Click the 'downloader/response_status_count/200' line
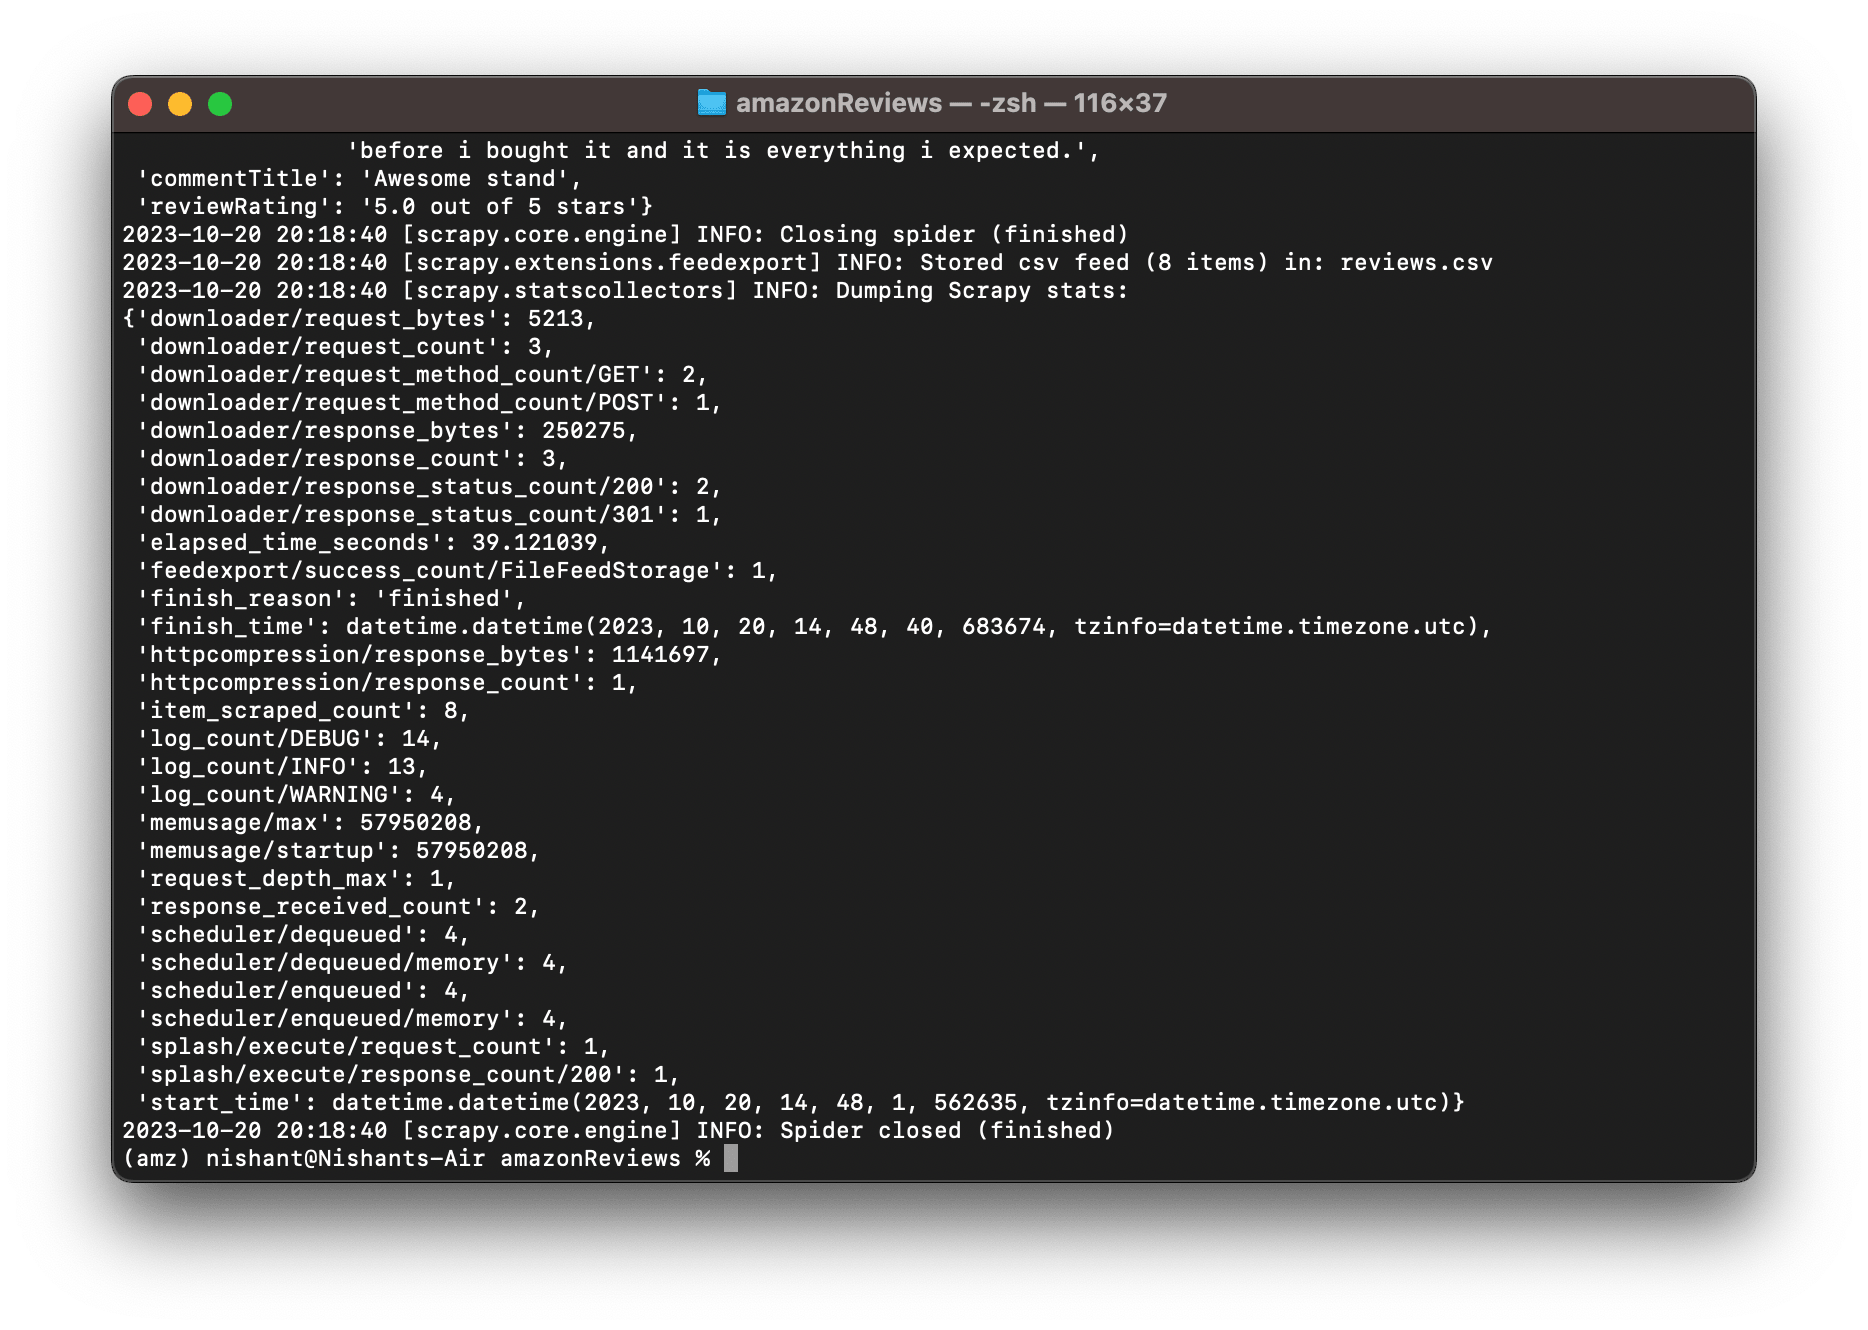 click(x=429, y=487)
